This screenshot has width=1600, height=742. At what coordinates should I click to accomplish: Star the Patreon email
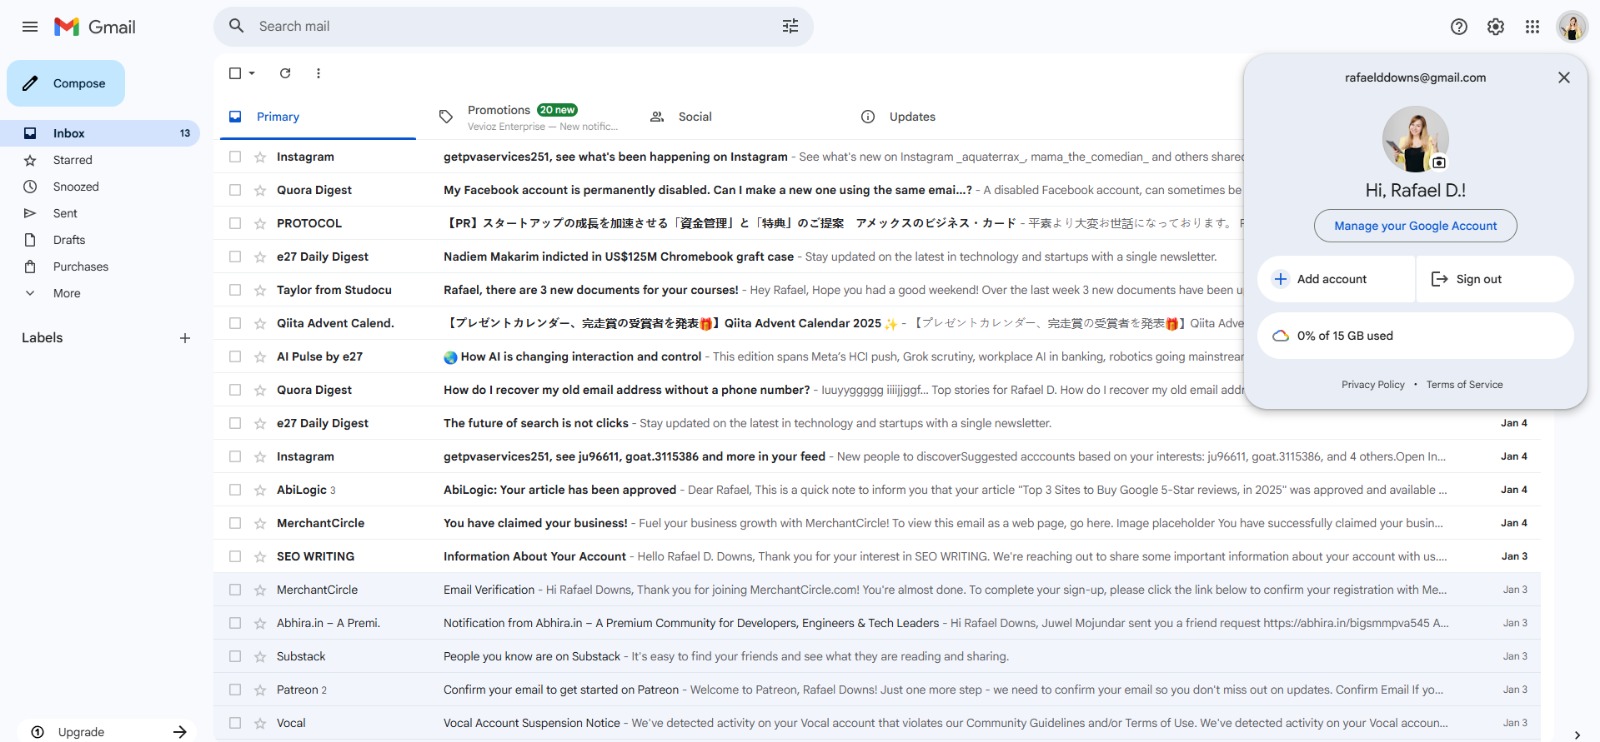click(260, 690)
